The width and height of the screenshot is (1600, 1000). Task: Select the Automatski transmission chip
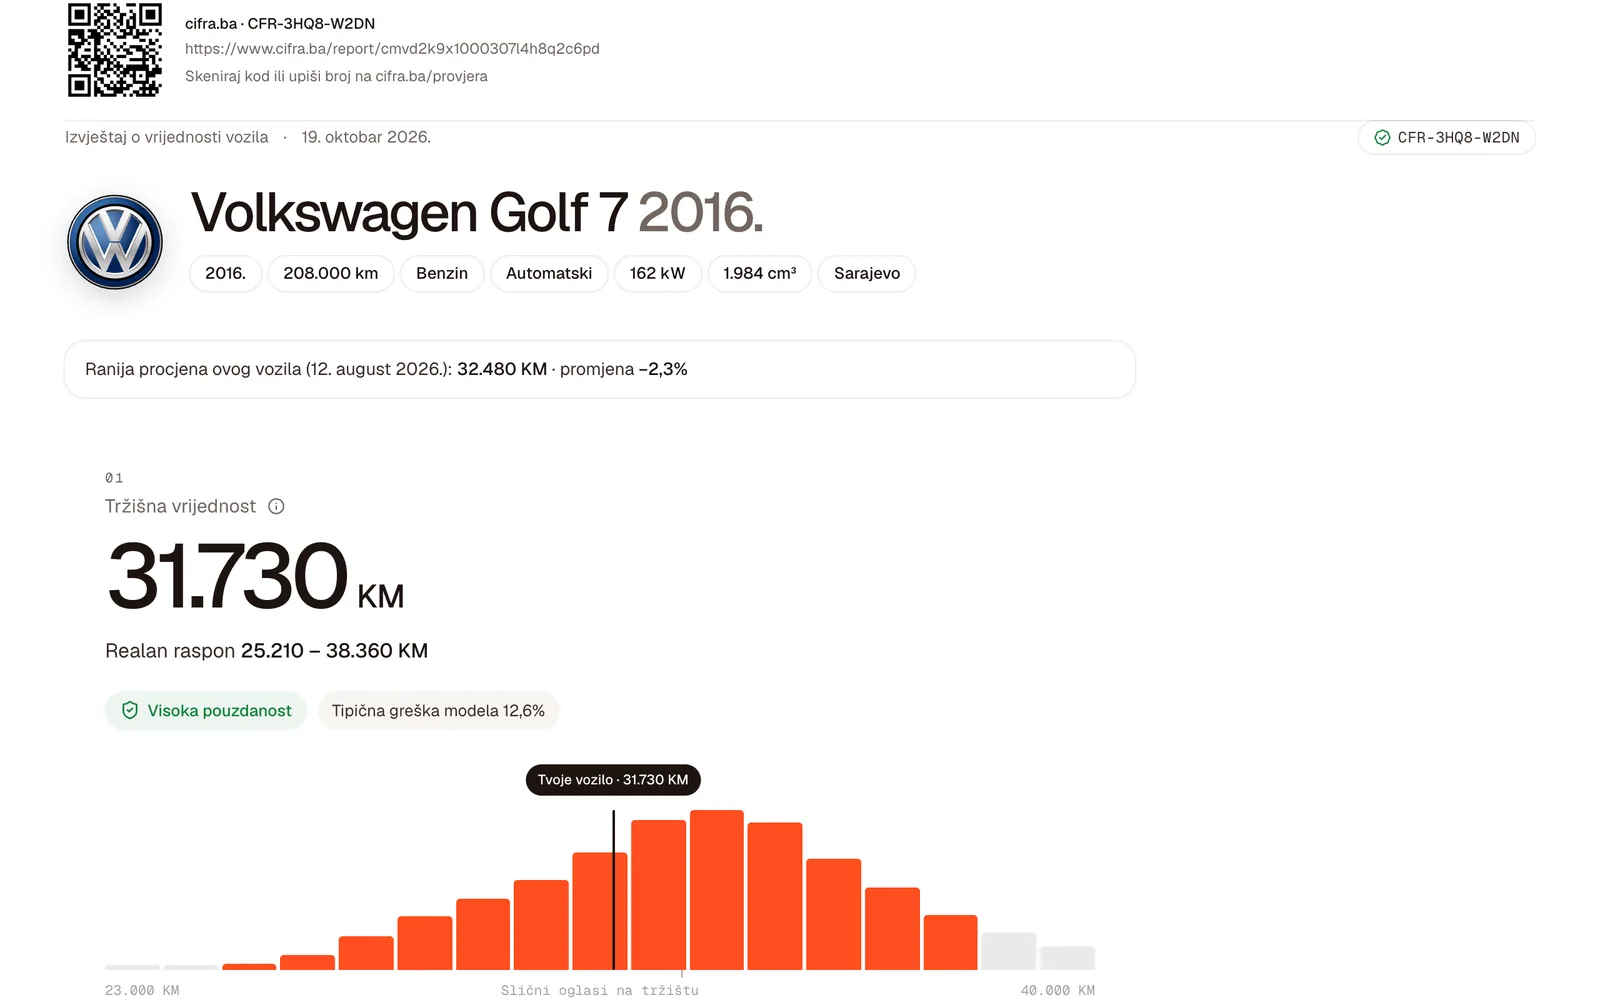click(x=549, y=274)
